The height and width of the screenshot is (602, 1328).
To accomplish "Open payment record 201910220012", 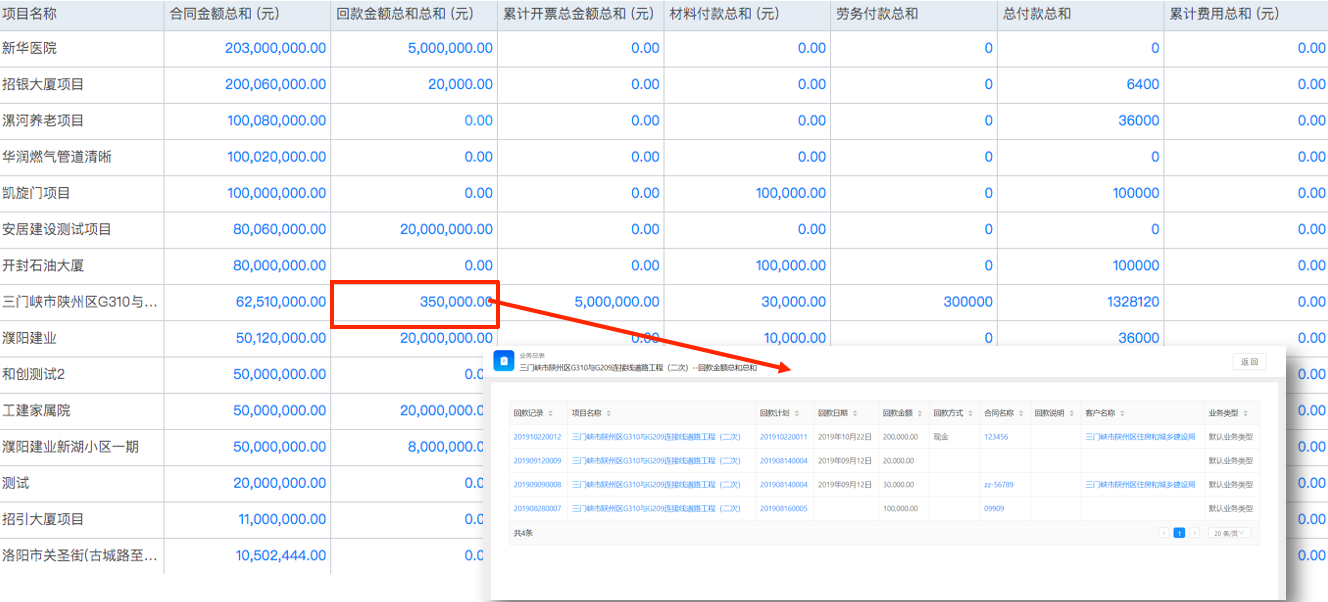I will (x=537, y=437).
